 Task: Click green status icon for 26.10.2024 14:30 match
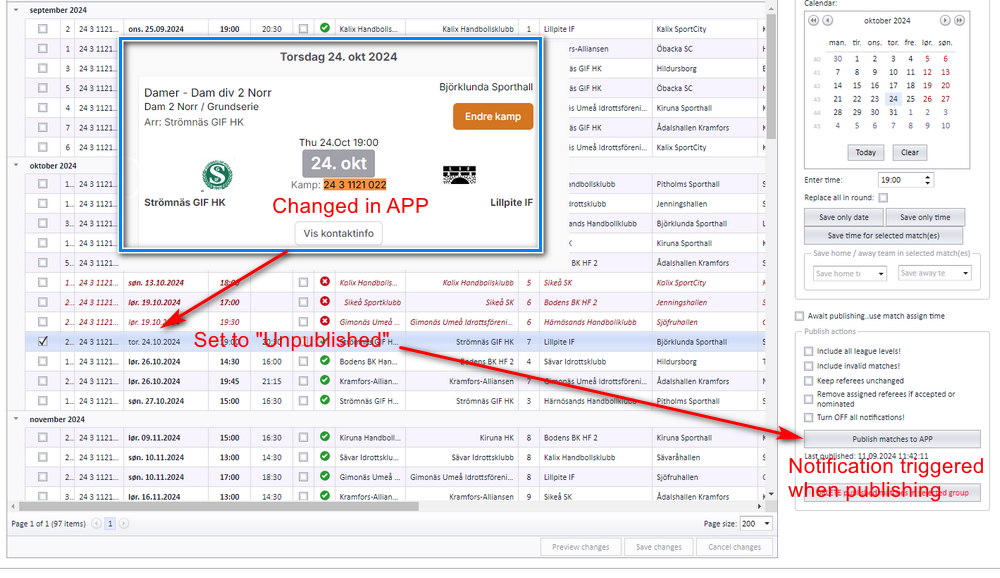(x=325, y=361)
